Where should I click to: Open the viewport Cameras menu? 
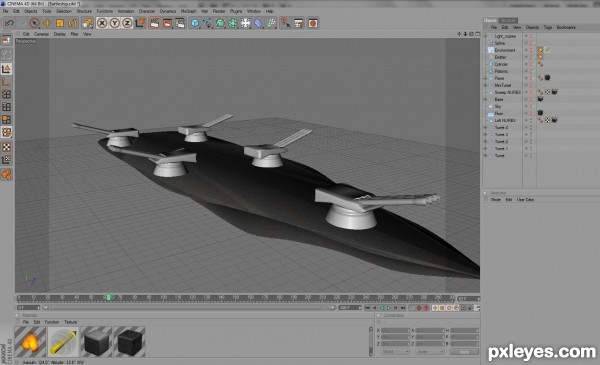click(x=41, y=34)
